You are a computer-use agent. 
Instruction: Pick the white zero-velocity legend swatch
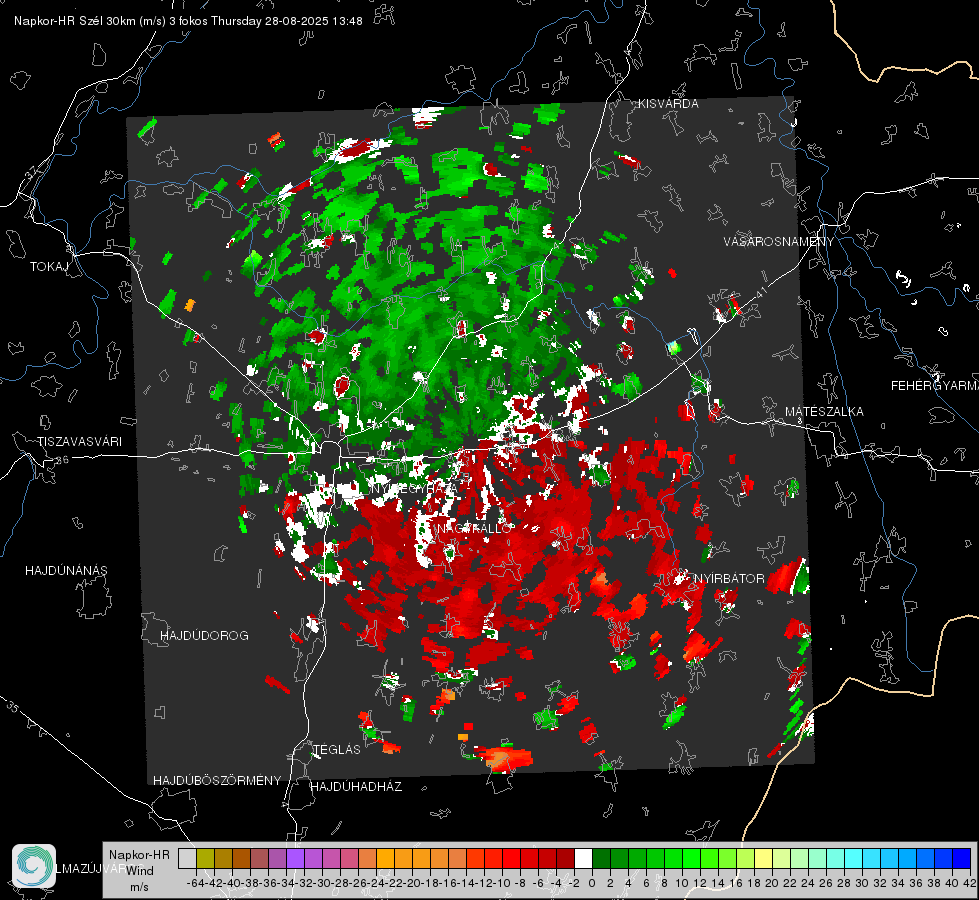(x=583, y=859)
